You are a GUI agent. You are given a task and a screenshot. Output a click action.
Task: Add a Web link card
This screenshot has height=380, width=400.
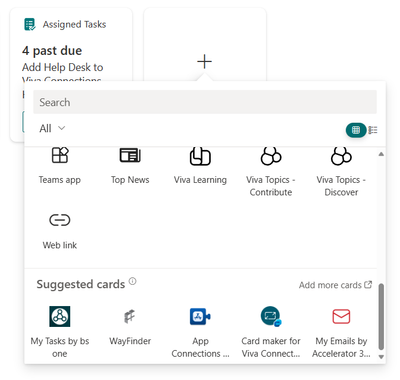pos(60,231)
